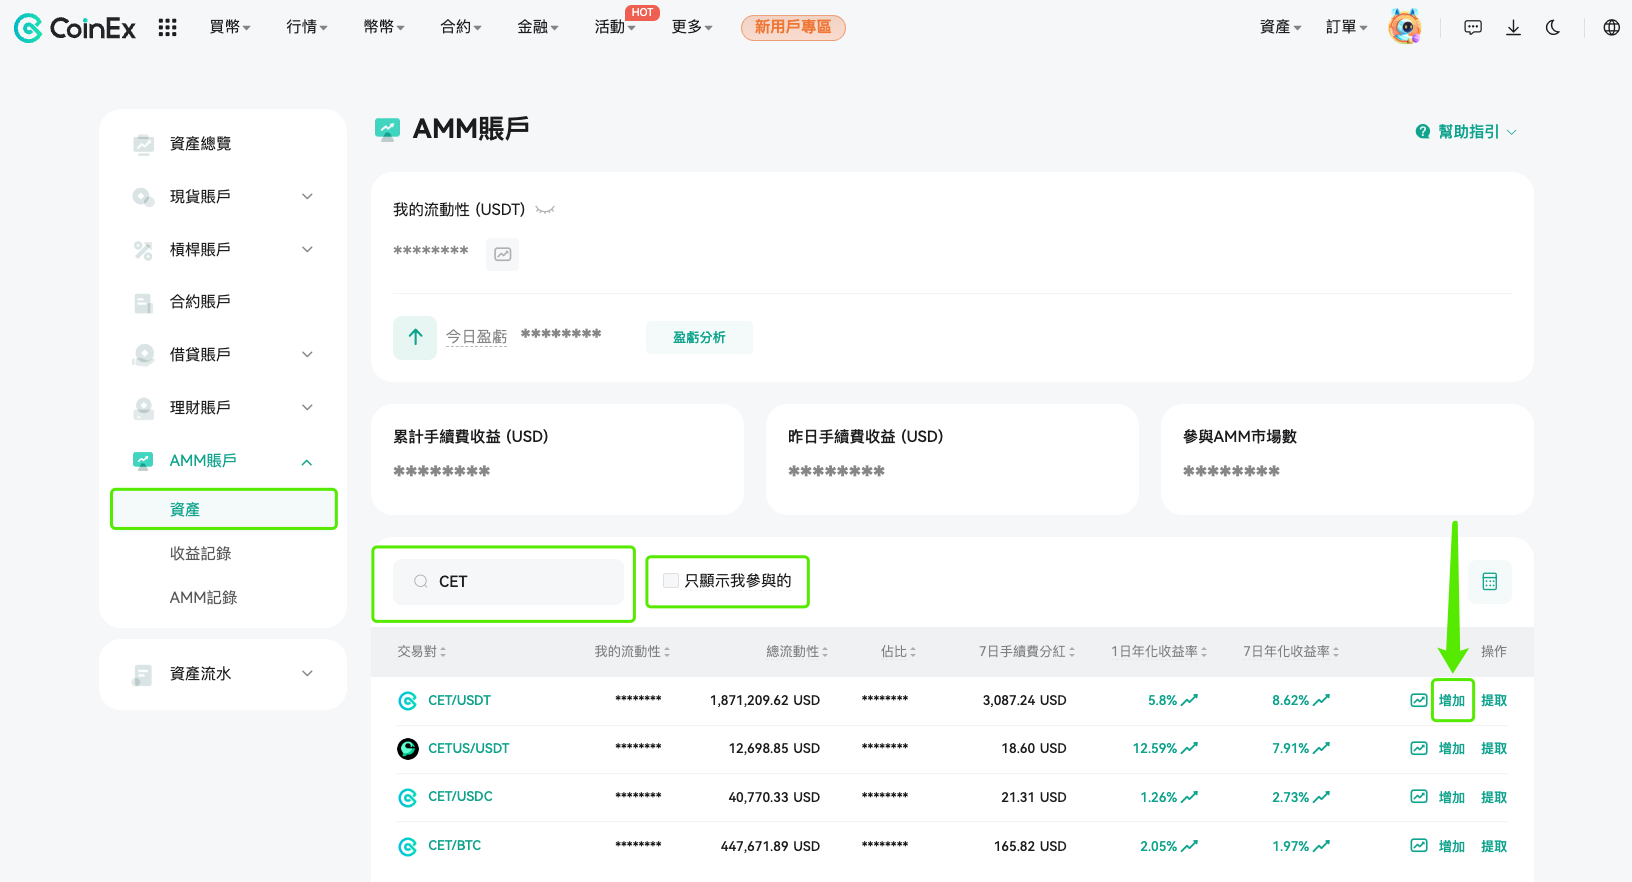Expand 借貸賬戶 sidebar section

(x=307, y=355)
